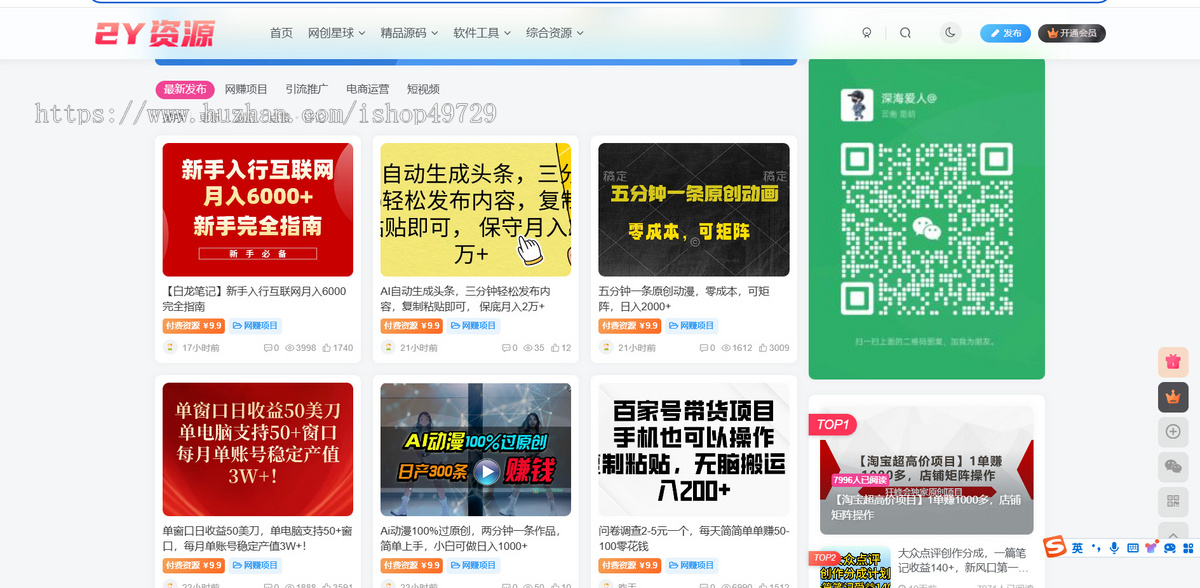This screenshot has height=588, width=1200.
Task: Click the QR code floating icon
Action: pos(1173,500)
